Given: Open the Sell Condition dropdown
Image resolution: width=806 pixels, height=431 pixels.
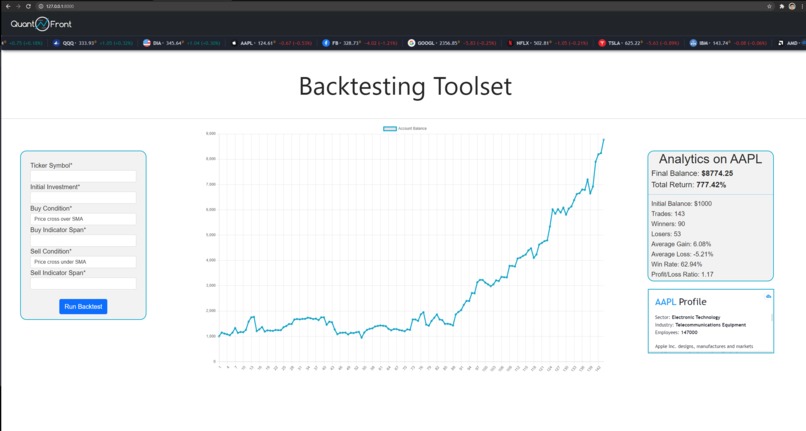Looking at the screenshot, I should click(83, 262).
